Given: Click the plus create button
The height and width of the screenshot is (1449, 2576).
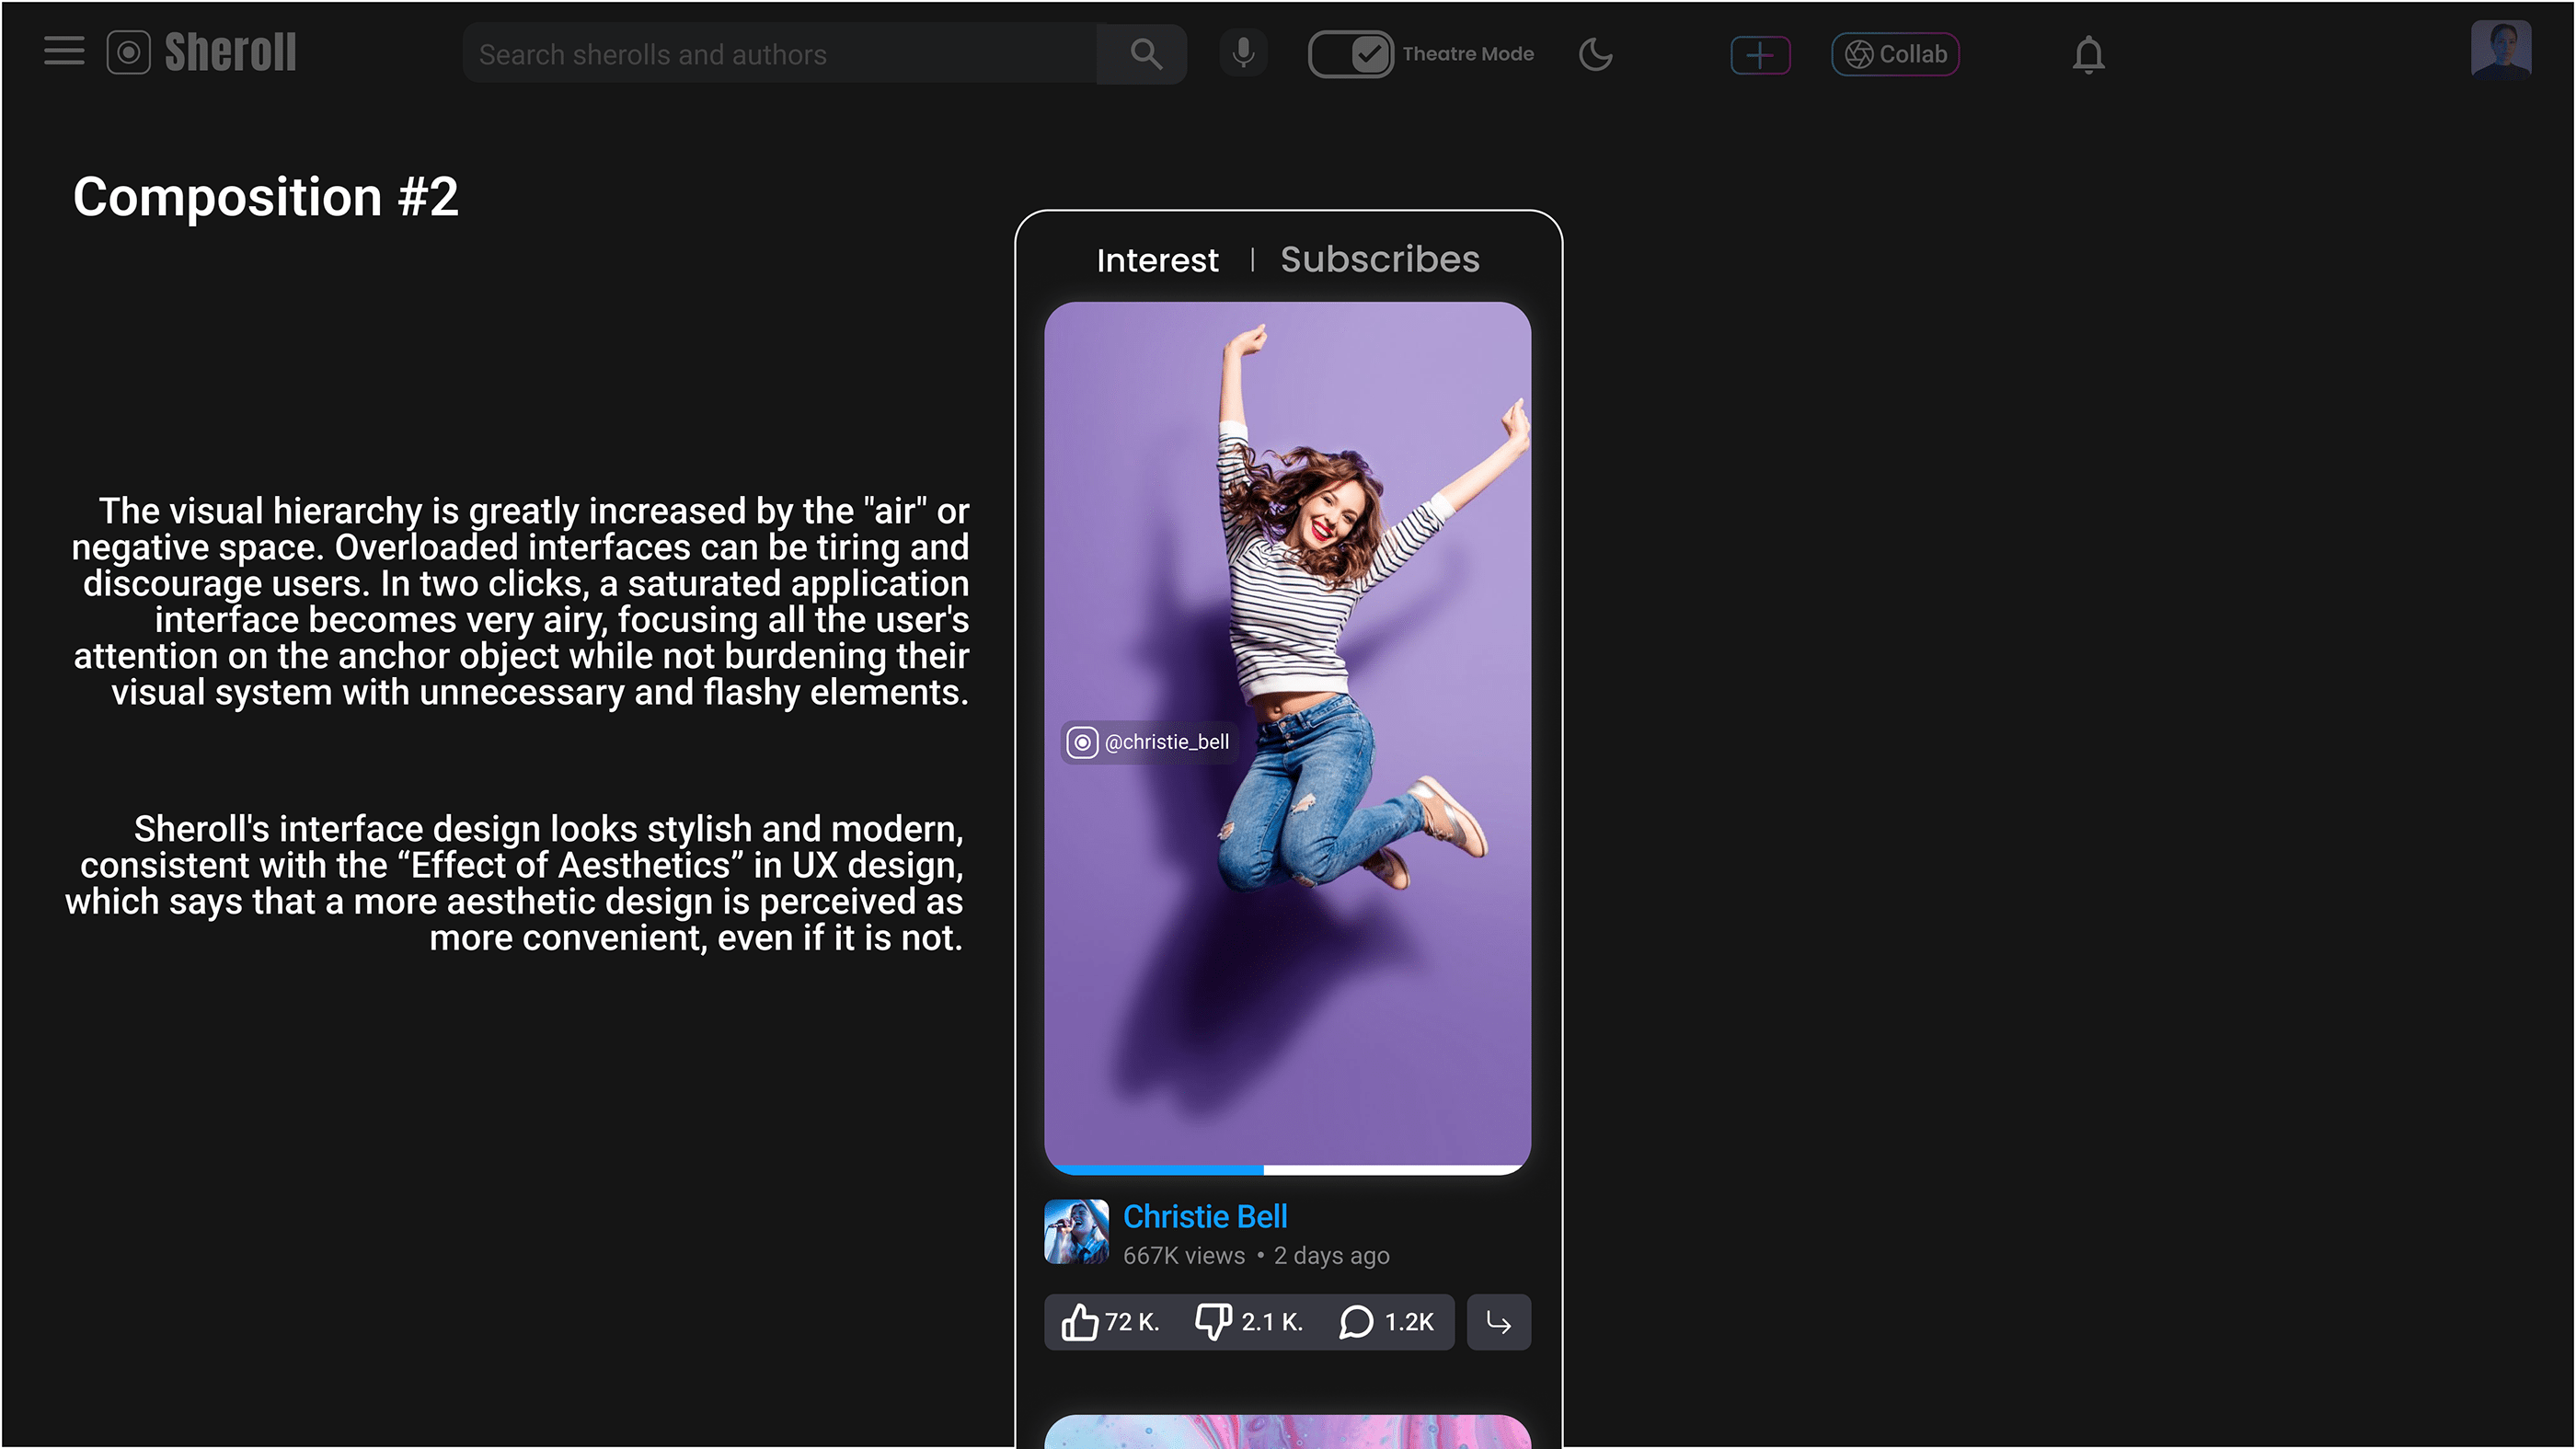Looking at the screenshot, I should [1760, 55].
